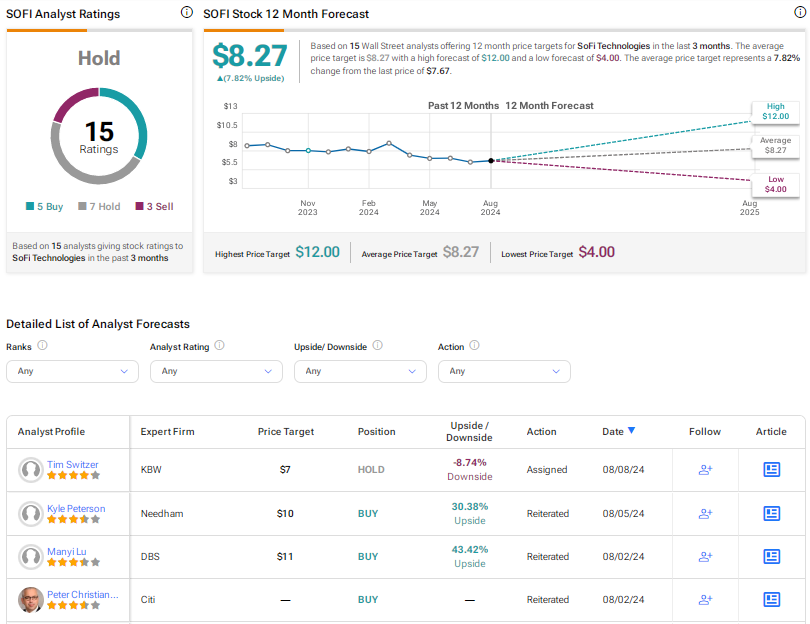This screenshot has width=810, height=624.
Task: Click the 43.42% Upside cell
Action: (x=470, y=556)
